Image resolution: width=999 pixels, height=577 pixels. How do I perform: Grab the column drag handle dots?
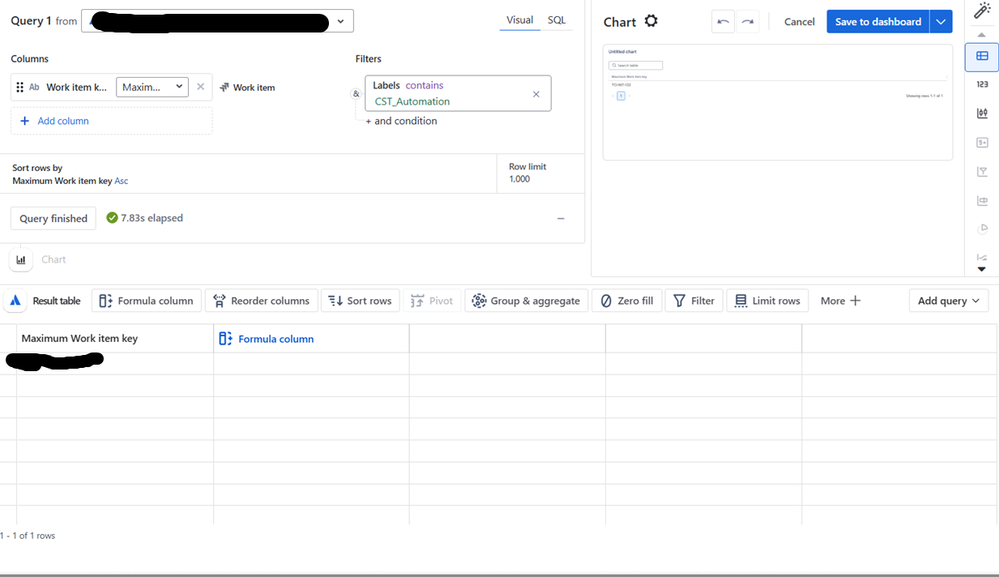(20, 87)
